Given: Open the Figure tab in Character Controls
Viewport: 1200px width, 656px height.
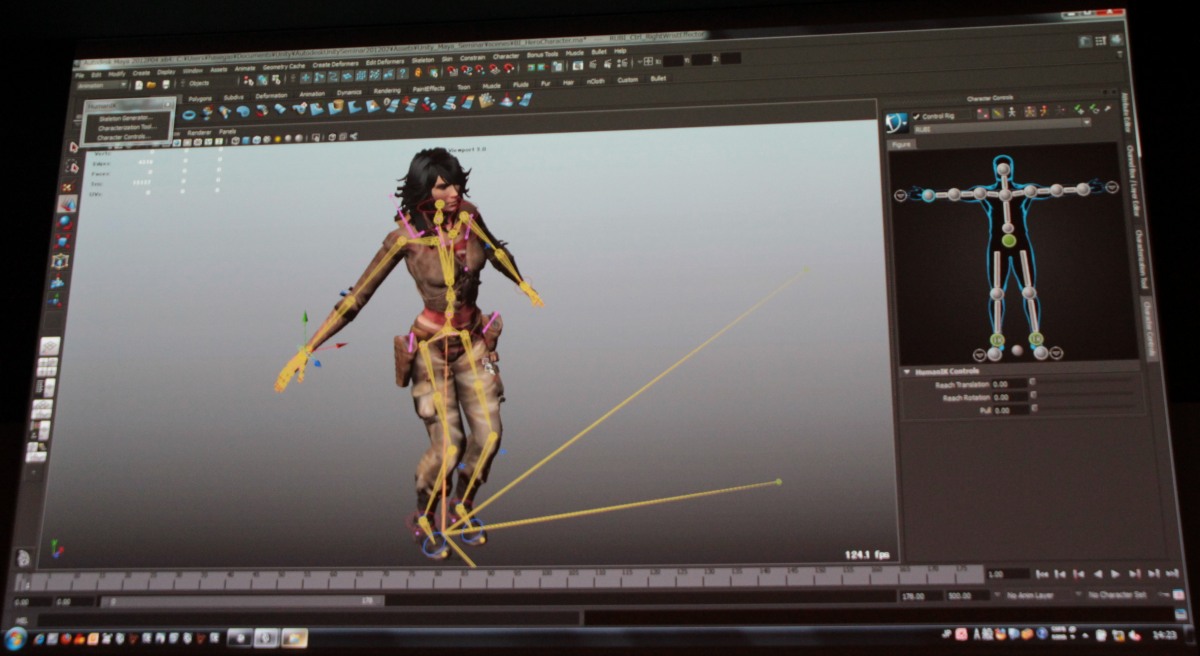Looking at the screenshot, I should click(x=902, y=144).
